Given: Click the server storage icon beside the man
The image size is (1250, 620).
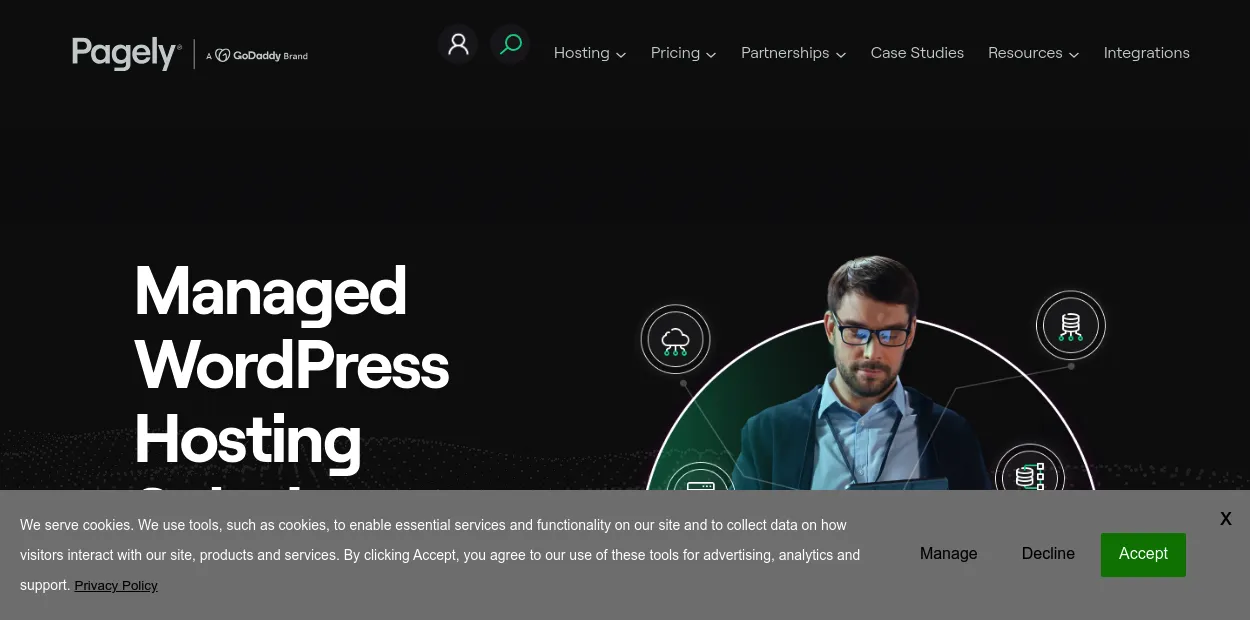Looking at the screenshot, I should [x=1029, y=474].
